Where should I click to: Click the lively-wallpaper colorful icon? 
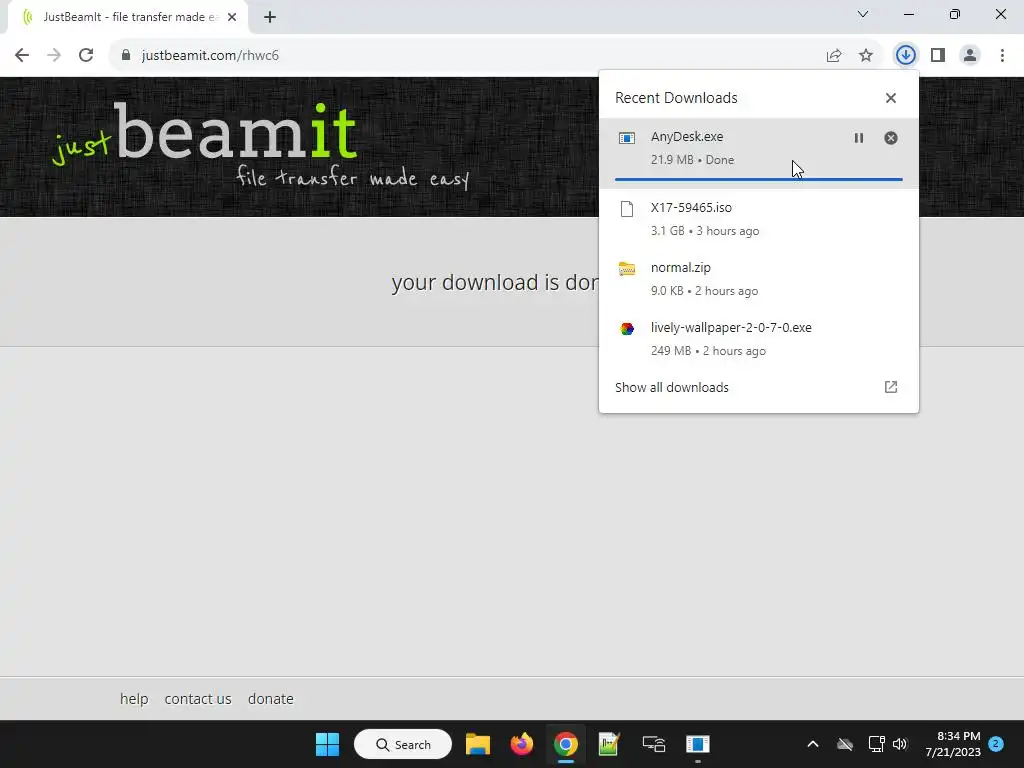[627, 328]
